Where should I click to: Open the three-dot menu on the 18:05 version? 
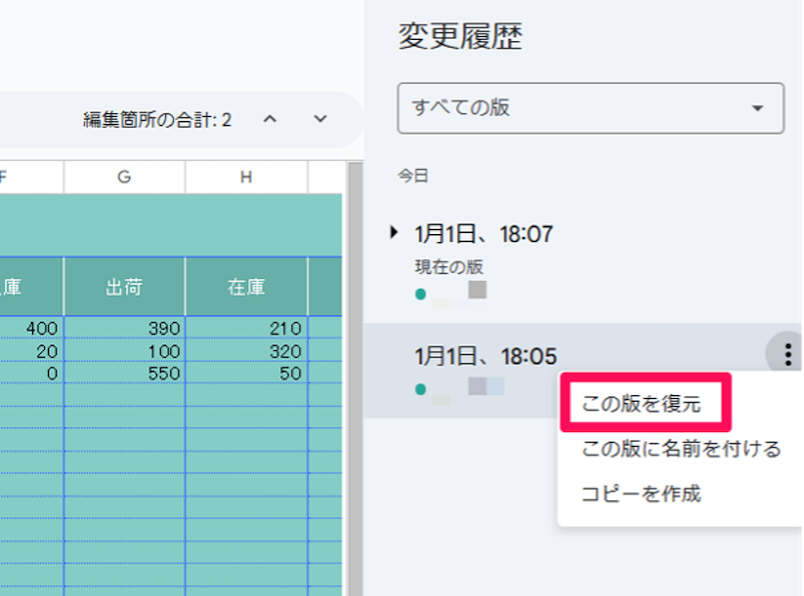coord(789,354)
